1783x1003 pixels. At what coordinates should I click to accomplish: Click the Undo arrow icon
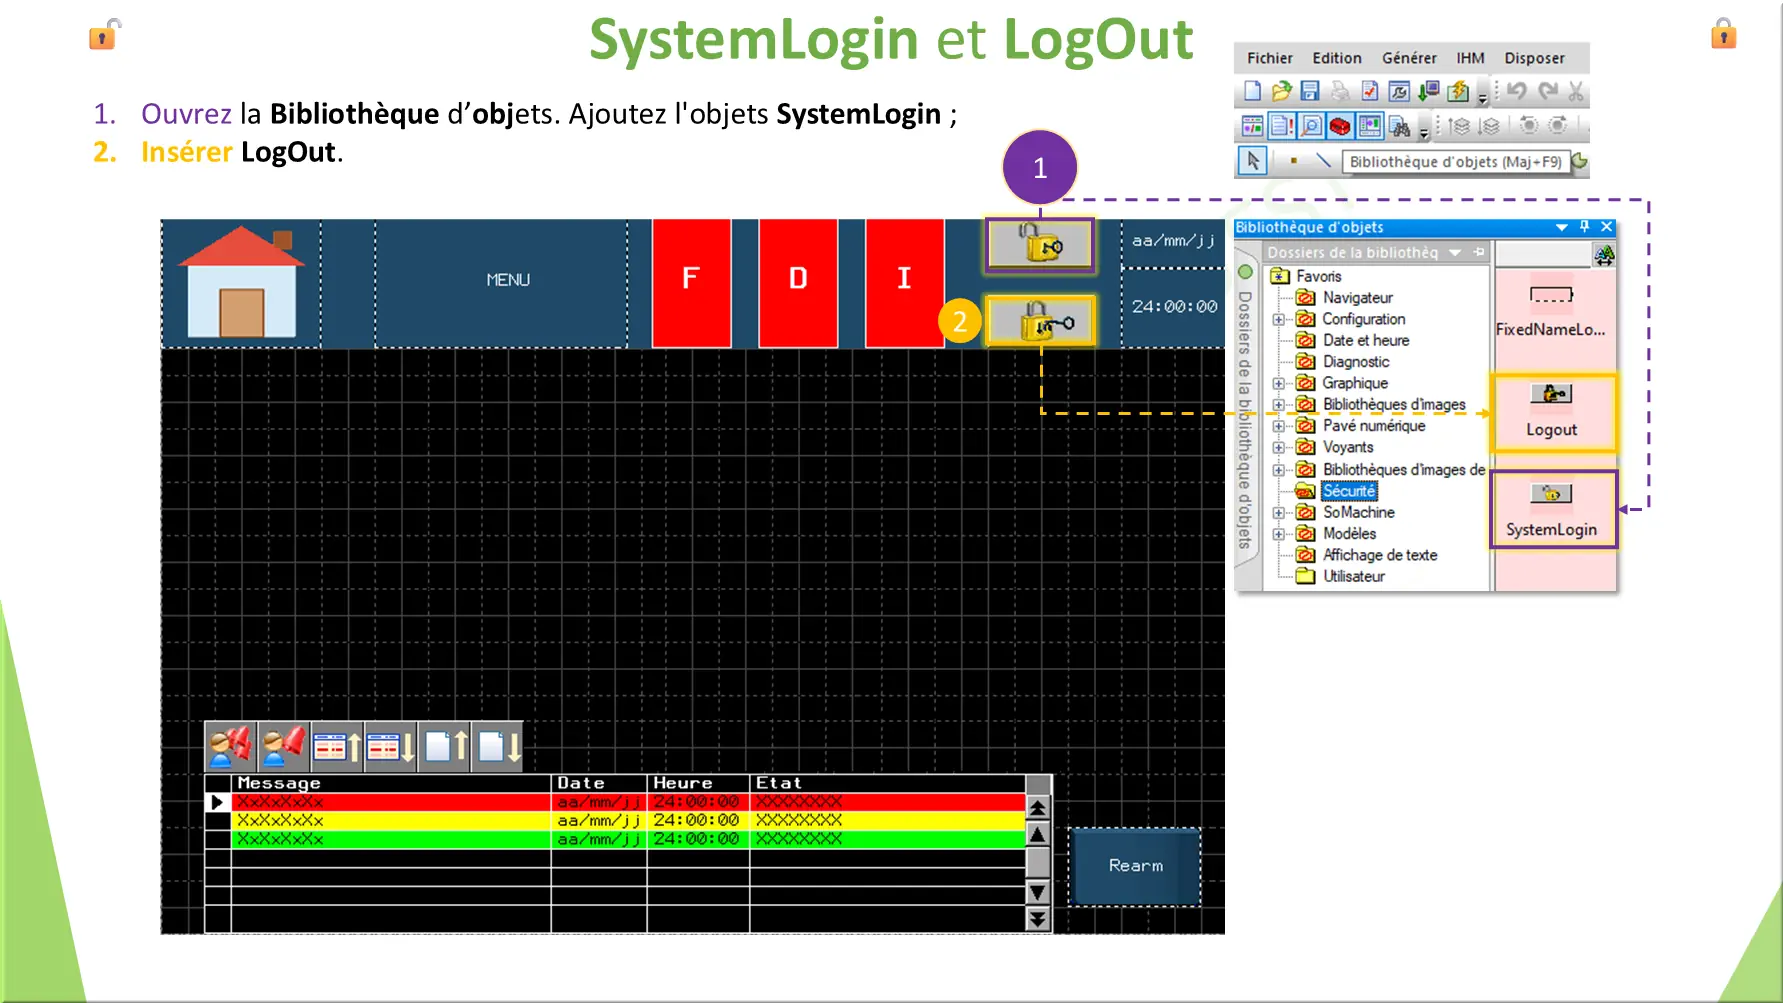(1517, 92)
